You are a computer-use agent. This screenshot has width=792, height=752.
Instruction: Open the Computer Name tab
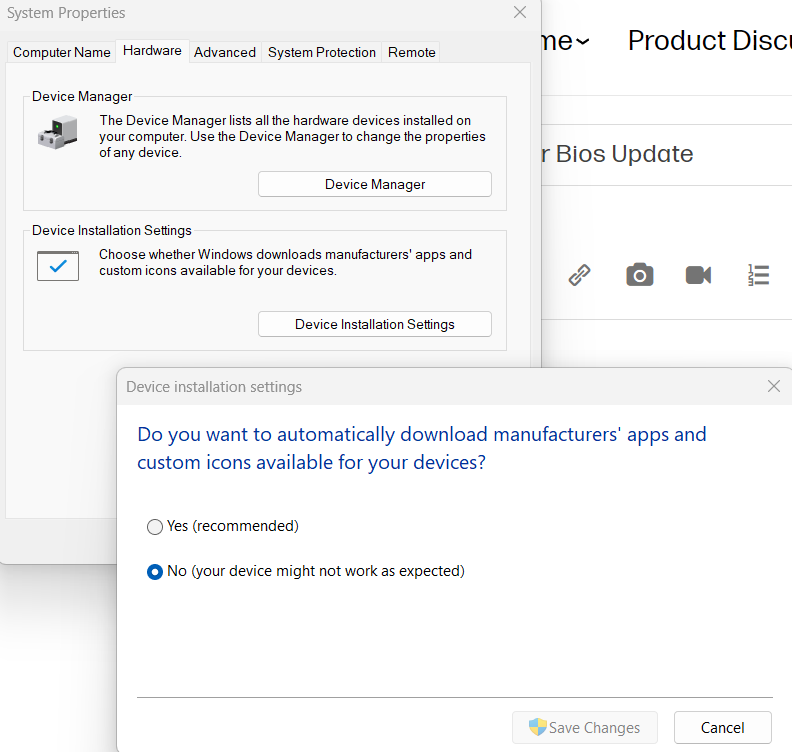click(x=61, y=52)
